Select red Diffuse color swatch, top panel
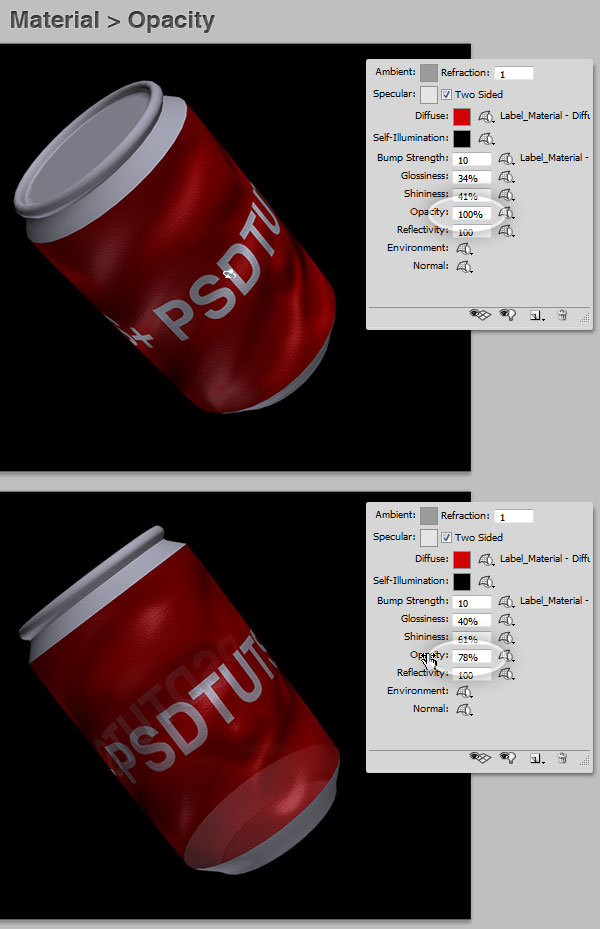 pyautogui.click(x=461, y=117)
